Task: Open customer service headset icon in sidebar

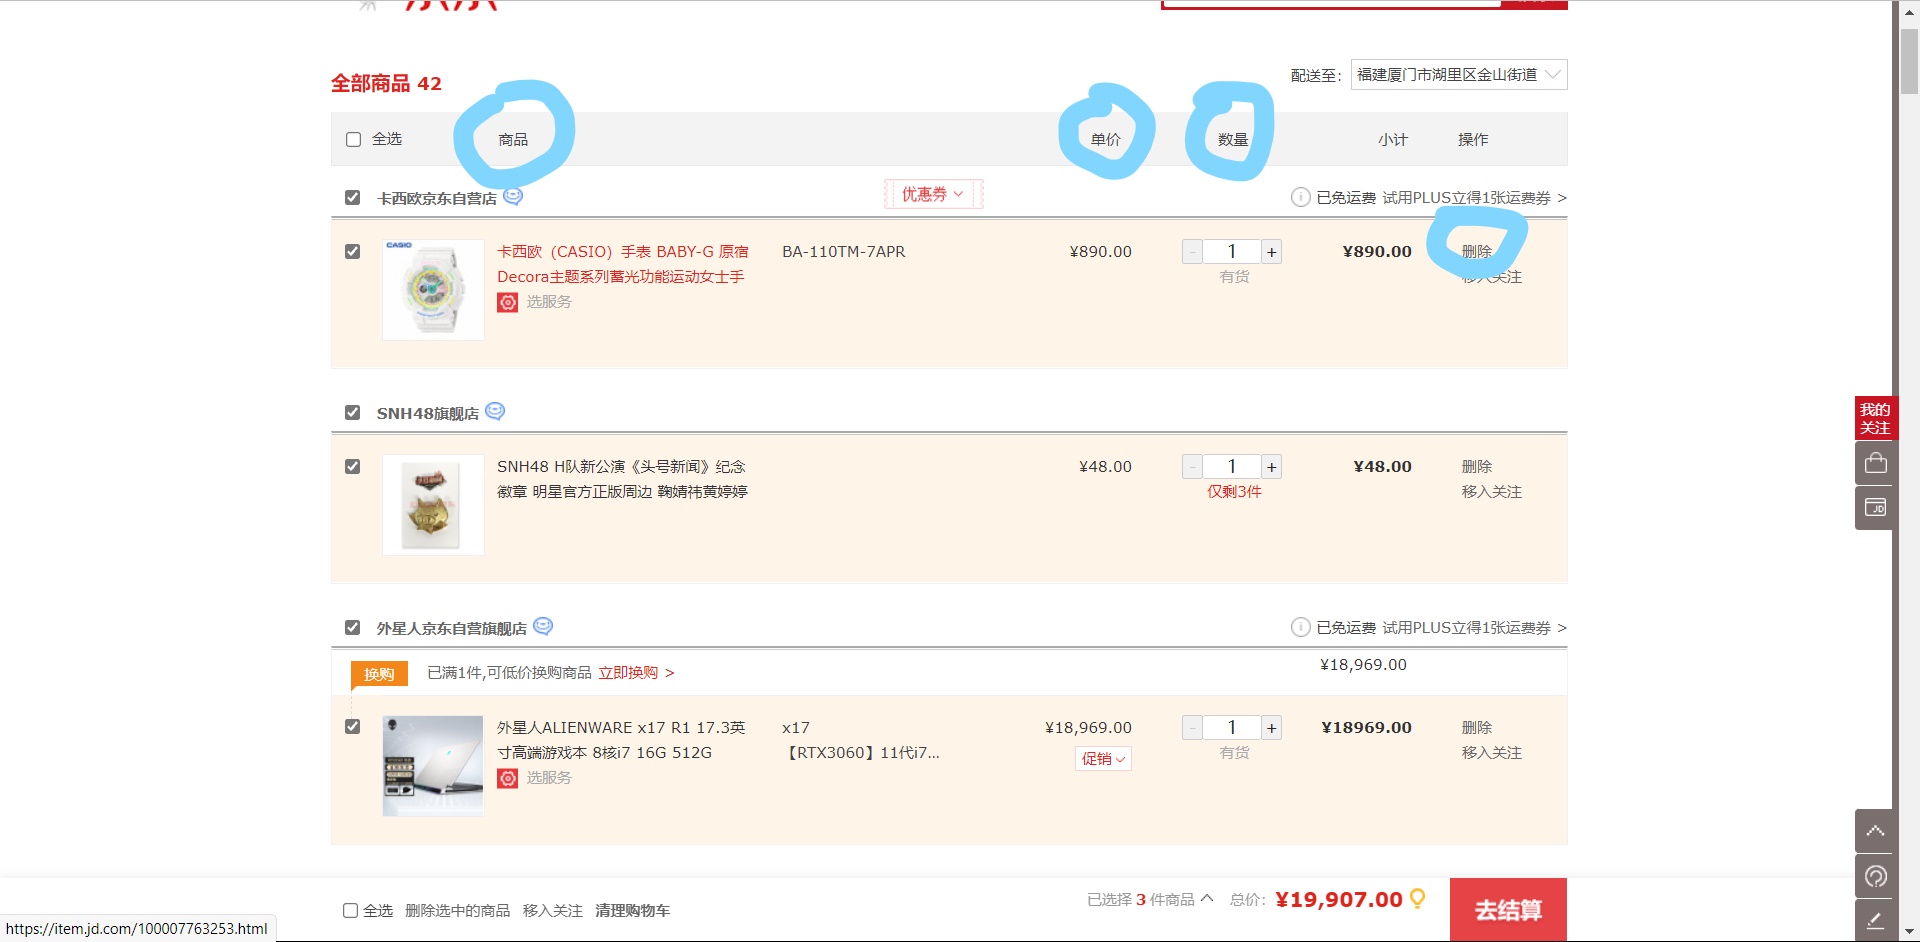Action: coord(1875,876)
